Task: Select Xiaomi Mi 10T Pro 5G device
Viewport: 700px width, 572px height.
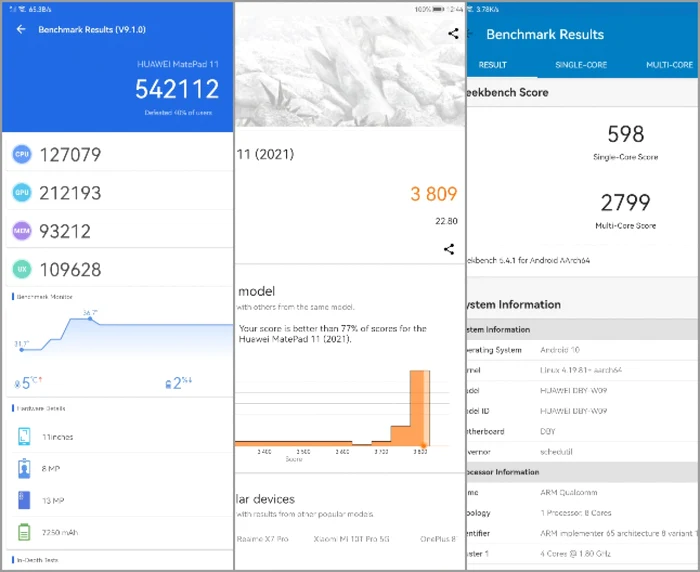Action: point(351,539)
